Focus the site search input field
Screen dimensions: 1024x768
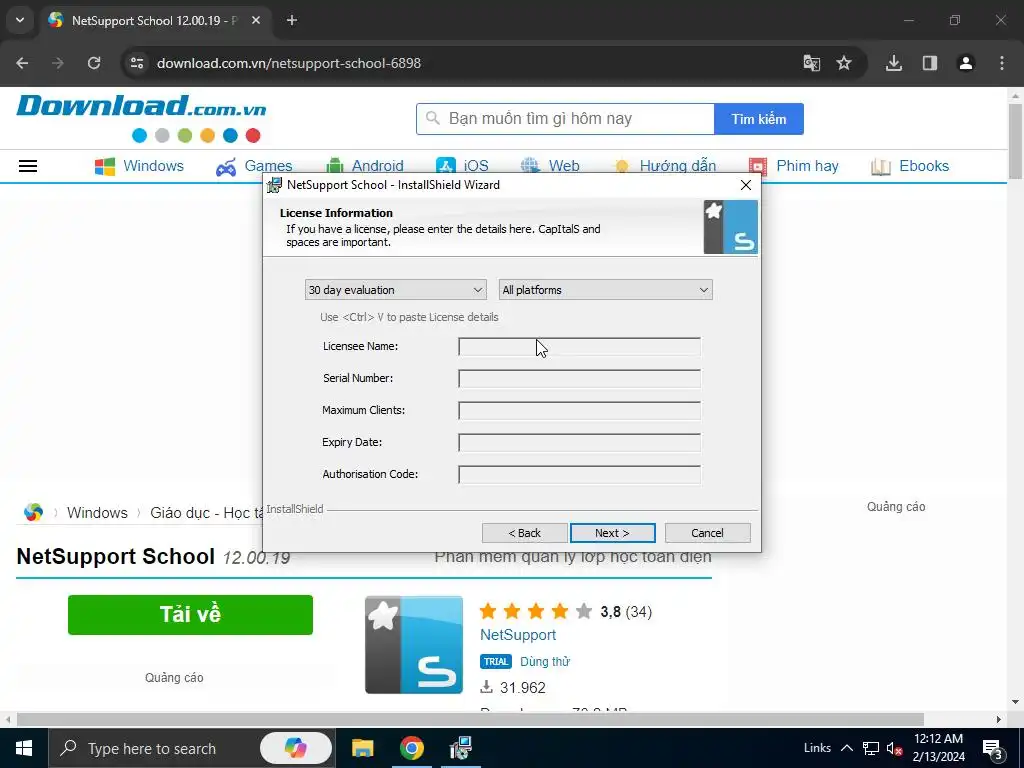(x=566, y=119)
